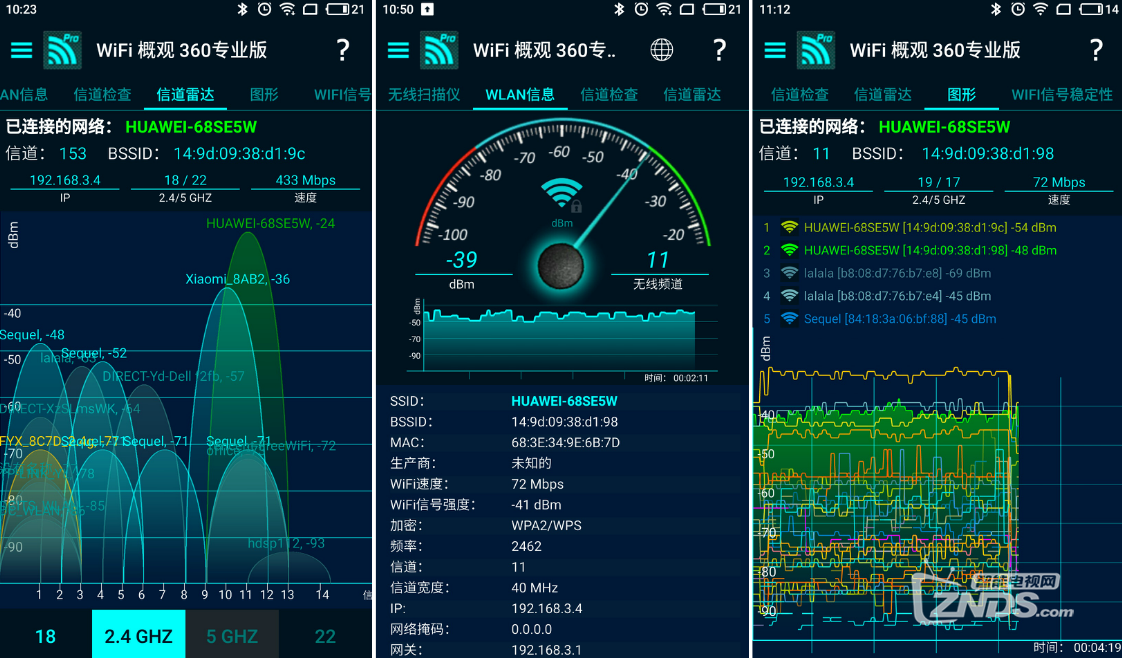Tap hdsp112, -93 label in radar
This screenshot has width=1122, height=658.
pyautogui.click(x=286, y=544)
